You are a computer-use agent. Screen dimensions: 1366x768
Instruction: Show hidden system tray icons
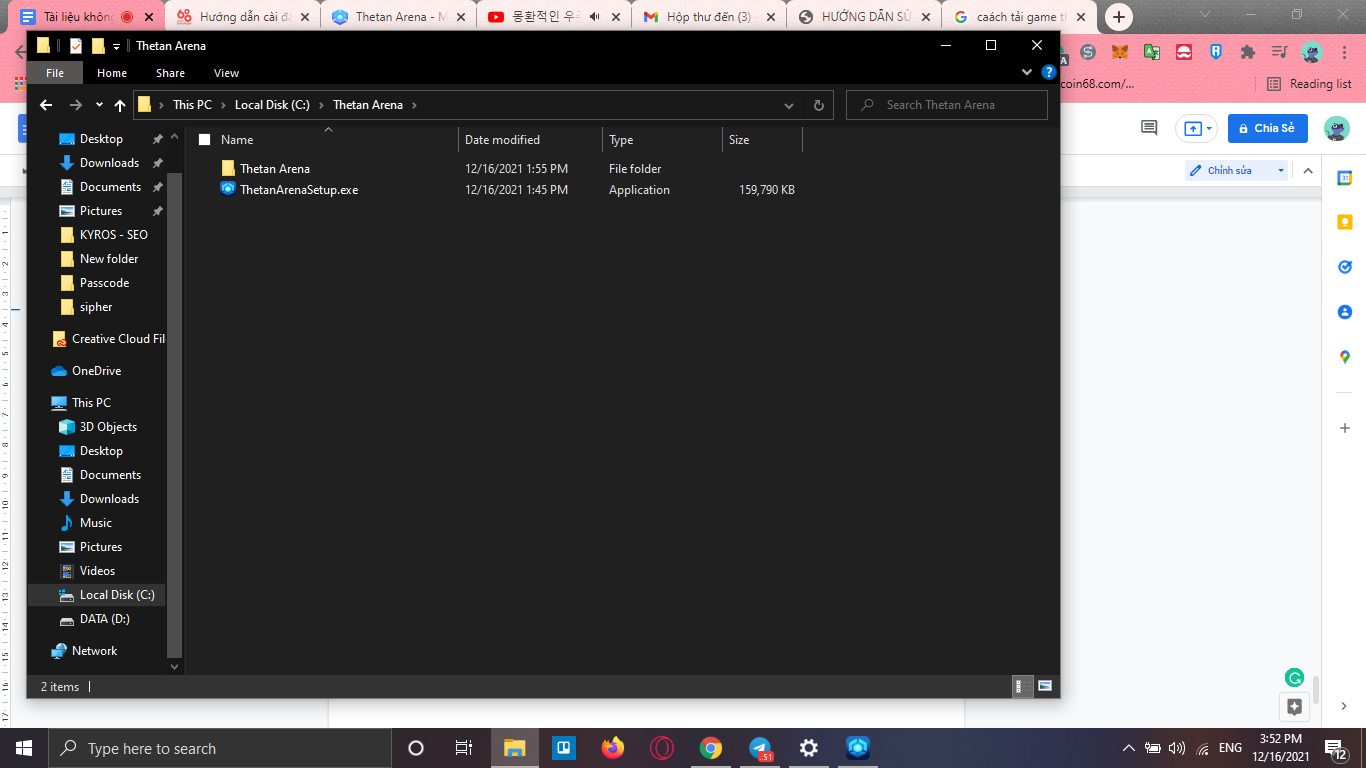click(1129, 748)
